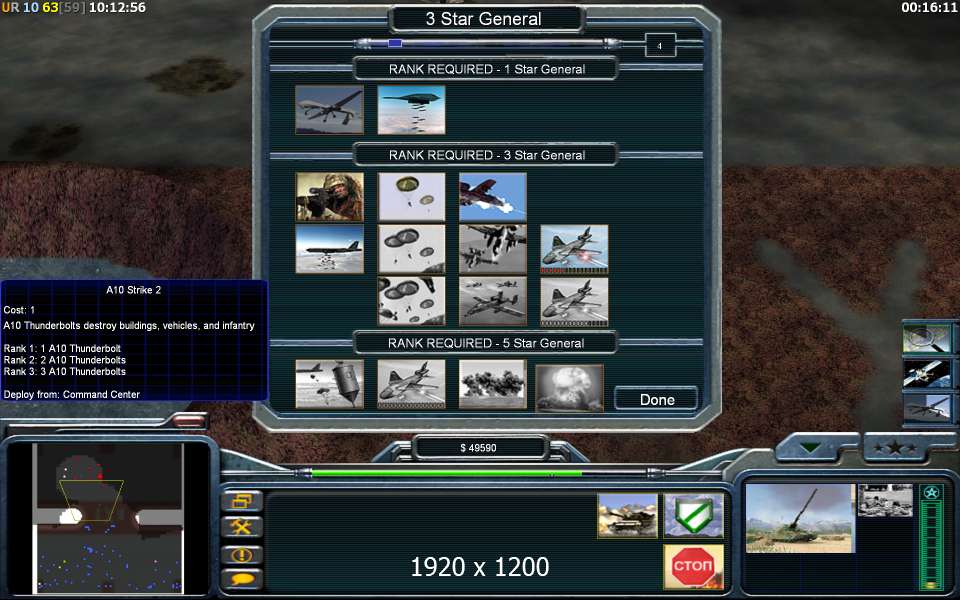Viewport: 960px width, 600px height.
Task: Click the 'RANK REQUIRED - 5 Star General' header
Action: click(486, 343)
